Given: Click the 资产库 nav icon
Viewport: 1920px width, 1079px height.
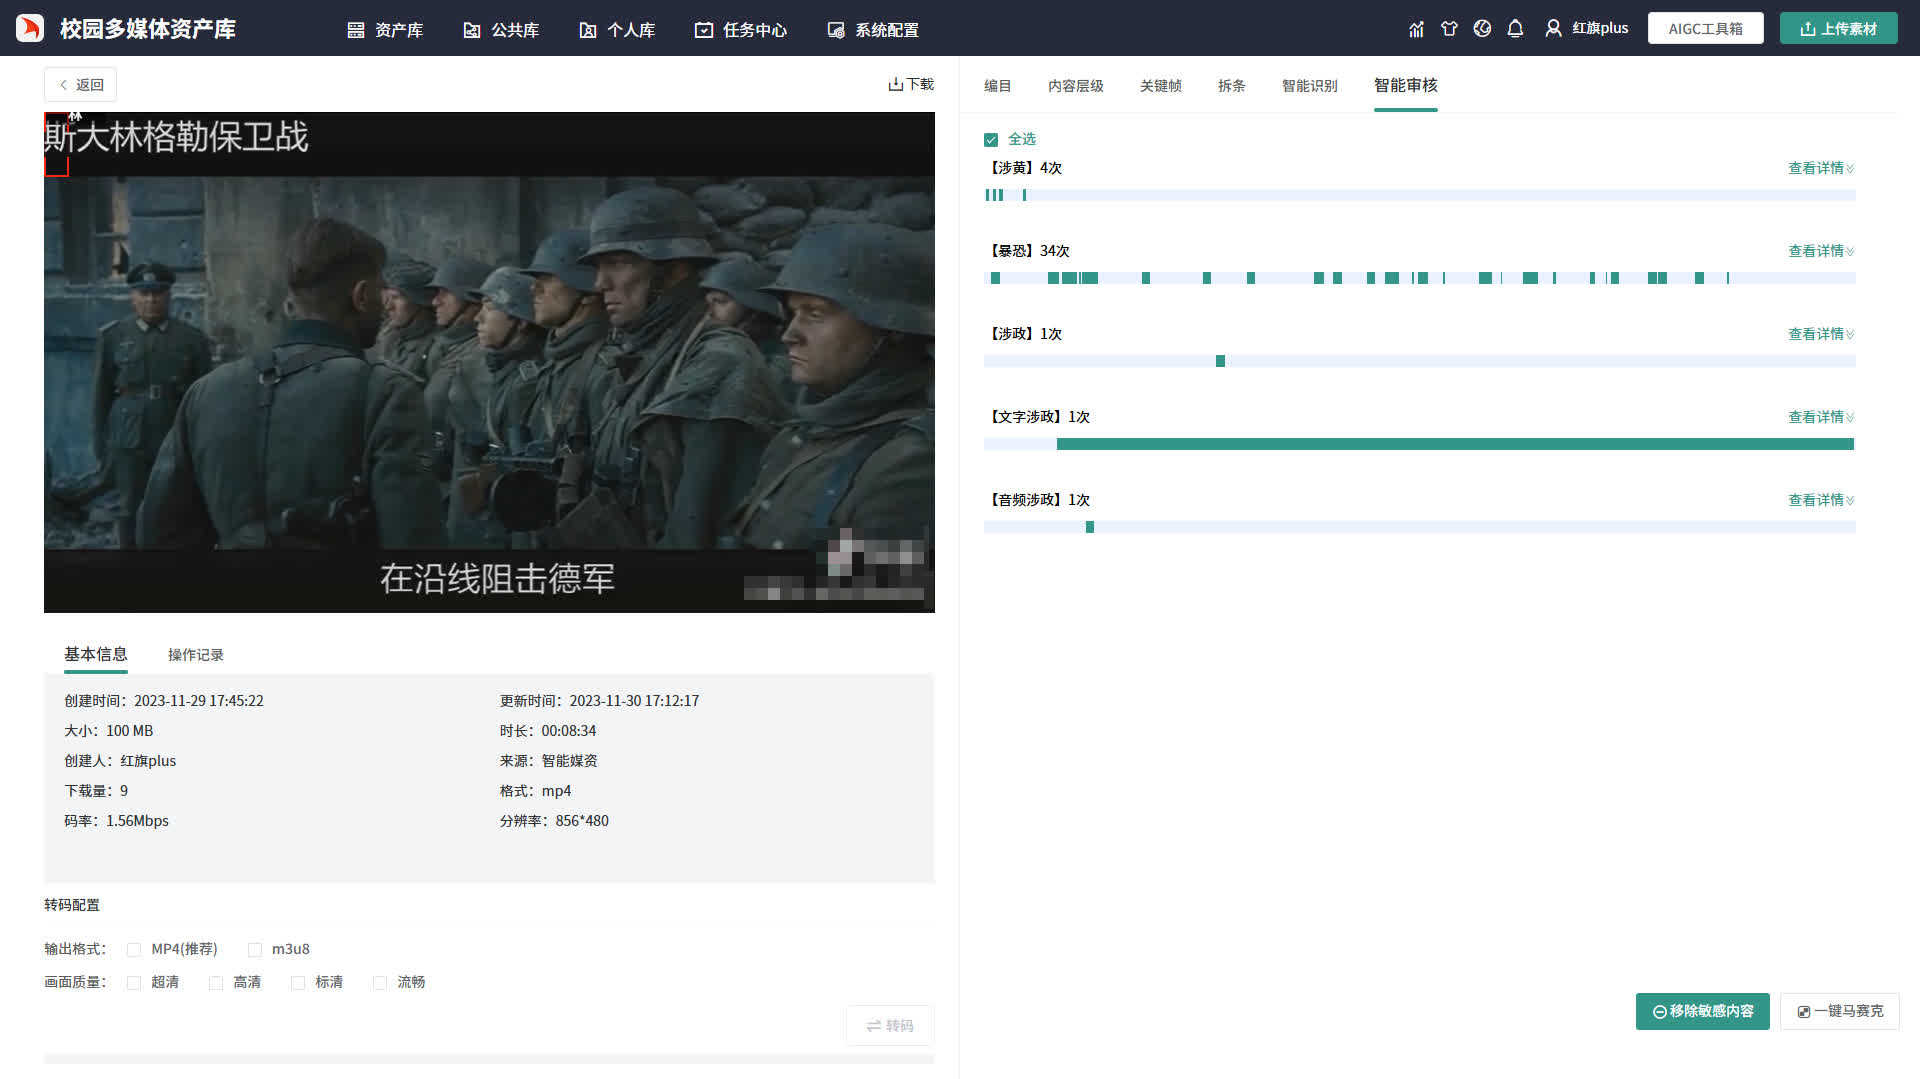Looking at the screenshot, I should (x=356, y=30).
